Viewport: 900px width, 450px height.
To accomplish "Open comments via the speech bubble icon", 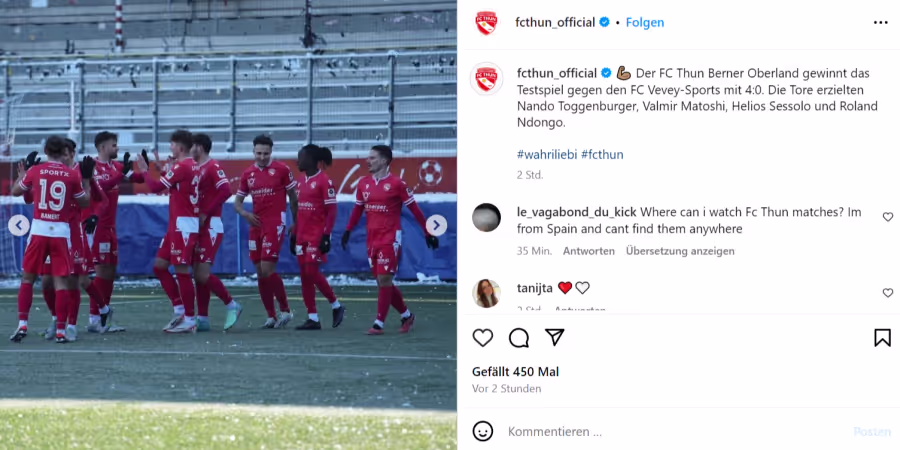I will (x=519, y=338).
